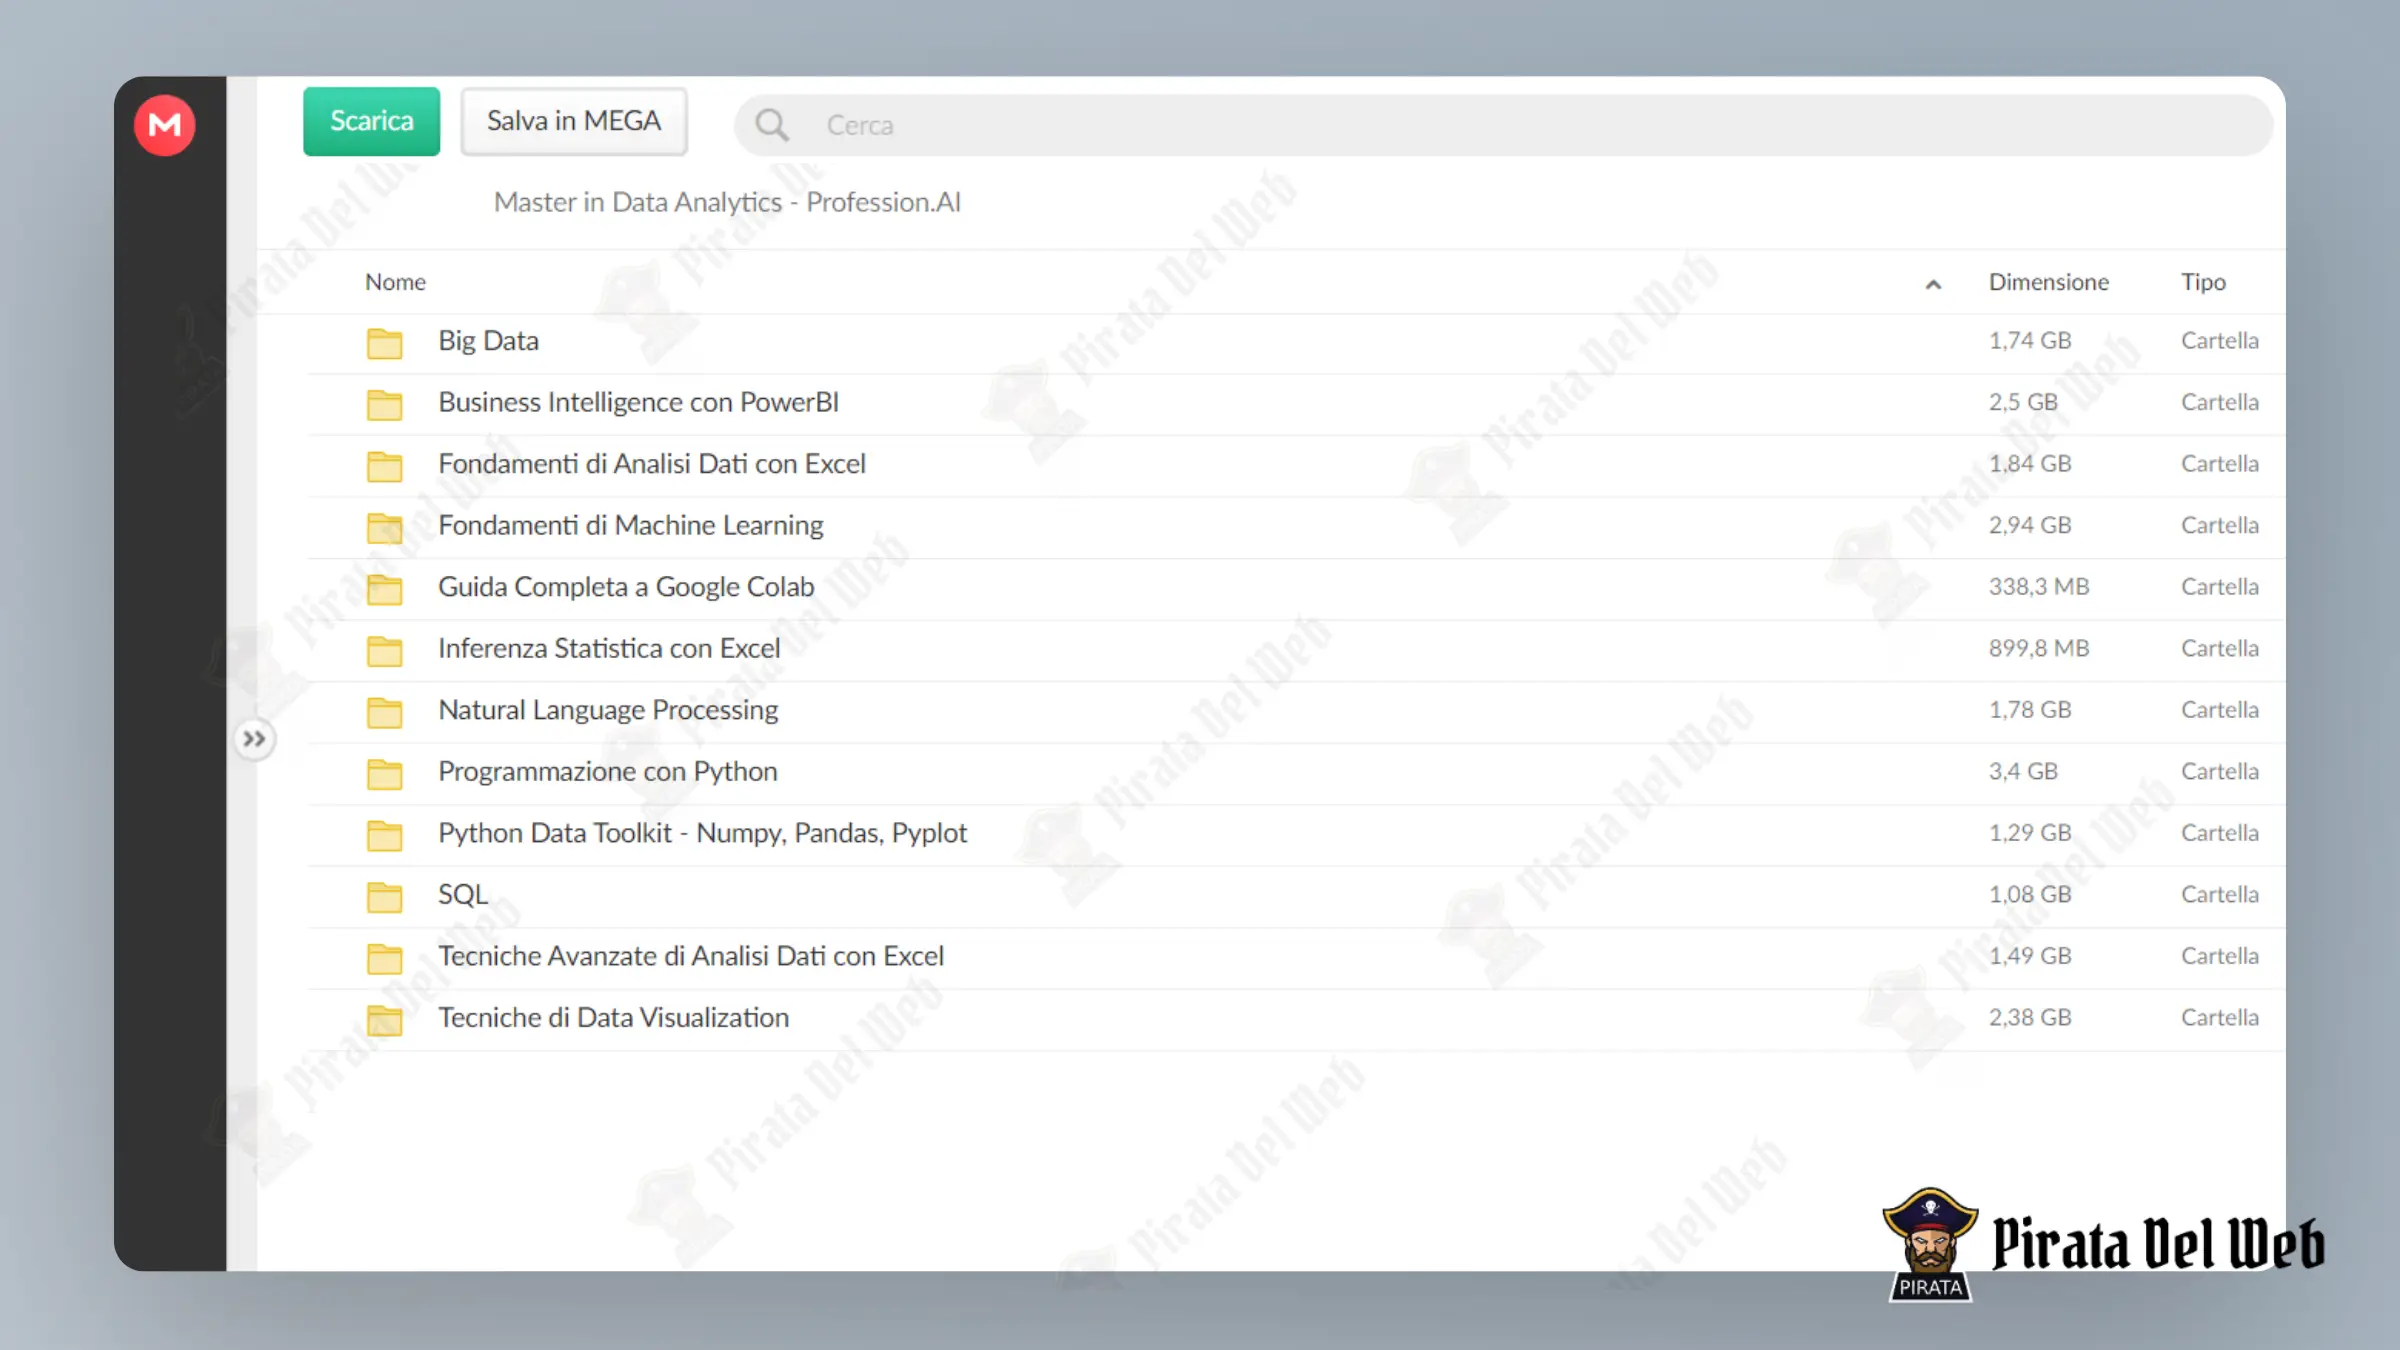Select Tecniche Avanzate di Analisi Dati con Excel
The image size is (2400, 1350).
691,956
